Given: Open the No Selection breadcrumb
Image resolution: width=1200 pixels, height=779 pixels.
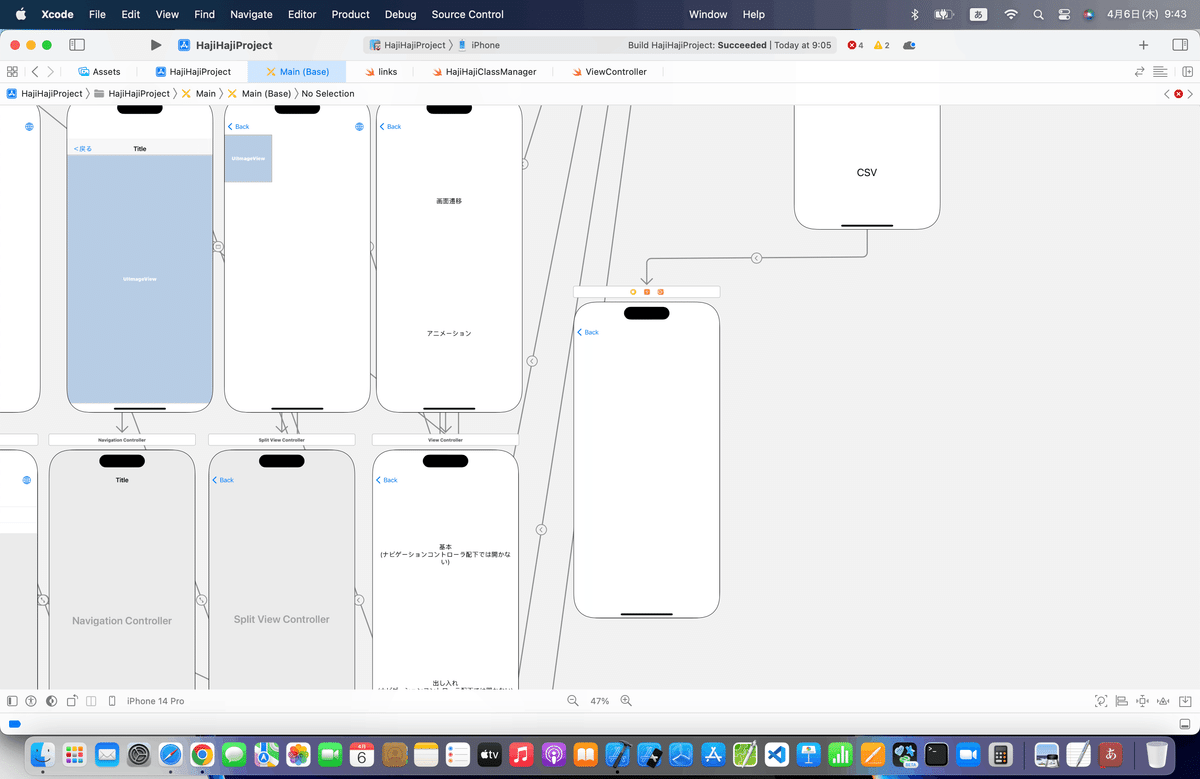Looking at the screenshot, I should (x=328, y=93).
